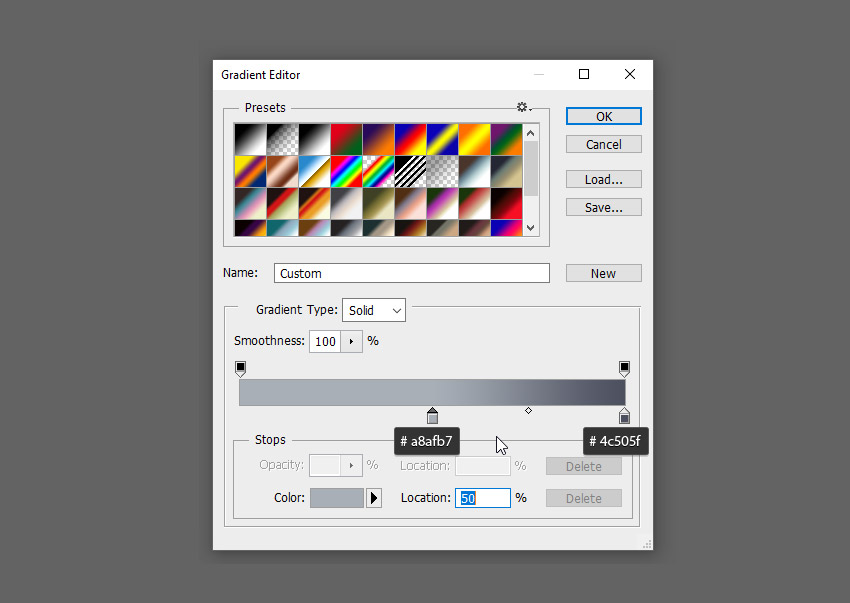Select the copper gradient preset
The height and width of the screenshot is (603, 850).
[x=282, y=171]
